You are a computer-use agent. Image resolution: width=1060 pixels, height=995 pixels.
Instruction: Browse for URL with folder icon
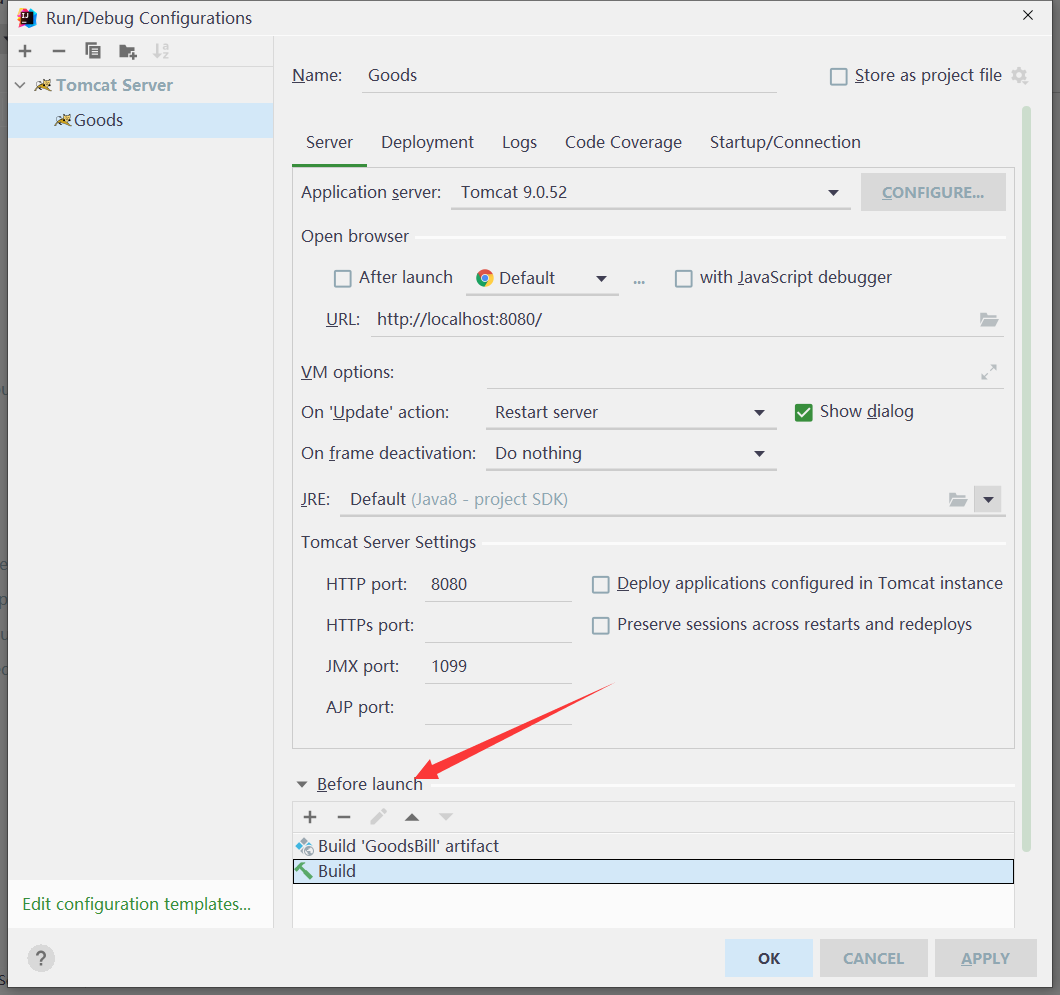click(x=989, y=320)
